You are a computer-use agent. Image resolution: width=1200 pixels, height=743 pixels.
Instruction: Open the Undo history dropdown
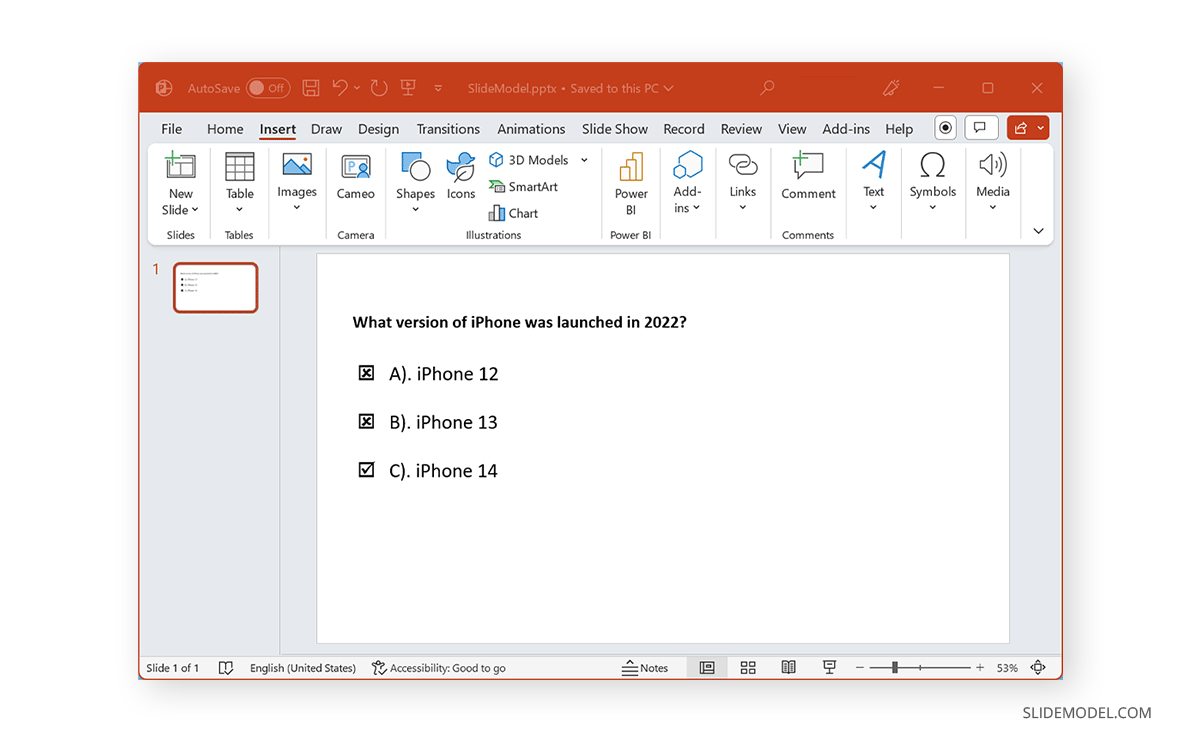357,88
